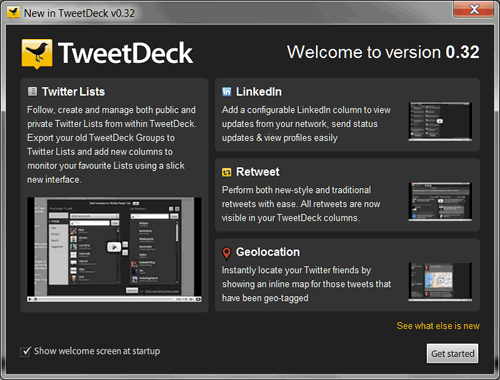500x380 pixels.
Task: Click the video progress bar under Twitter Lists
Action: click(105, 299)
